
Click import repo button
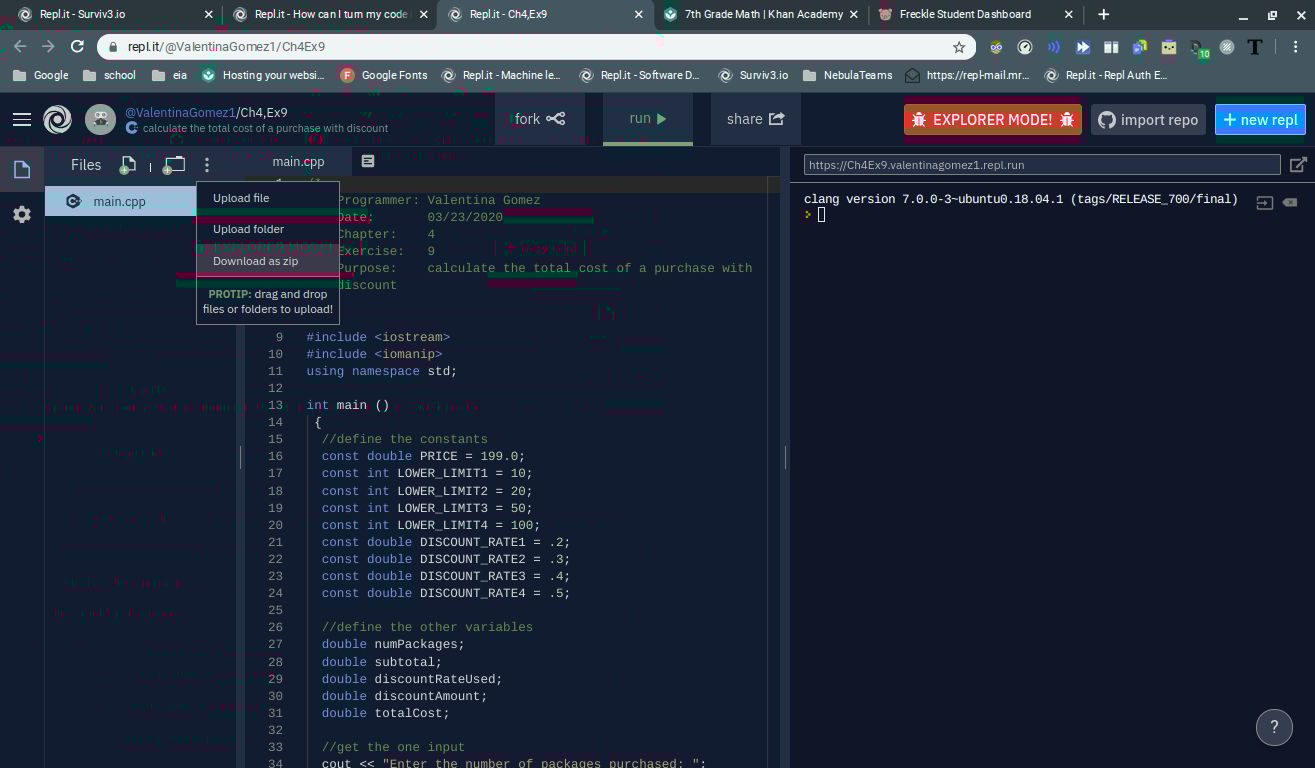click(x=1148, y=119)
